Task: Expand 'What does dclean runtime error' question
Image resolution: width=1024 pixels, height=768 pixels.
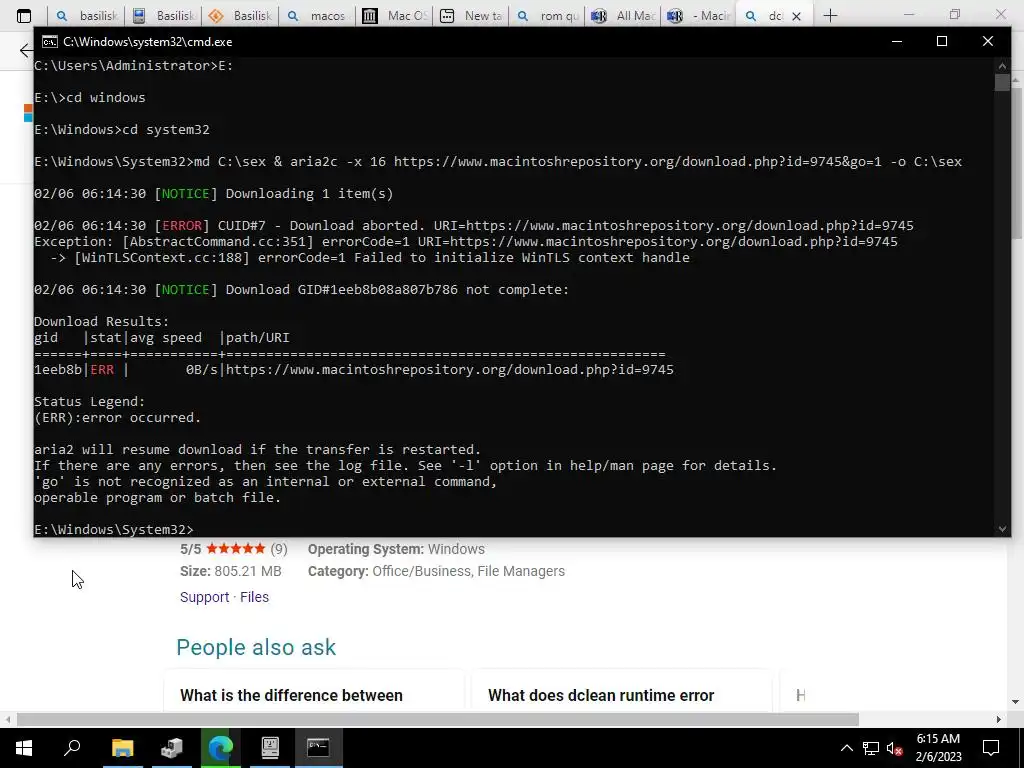Action: (601, 696)
